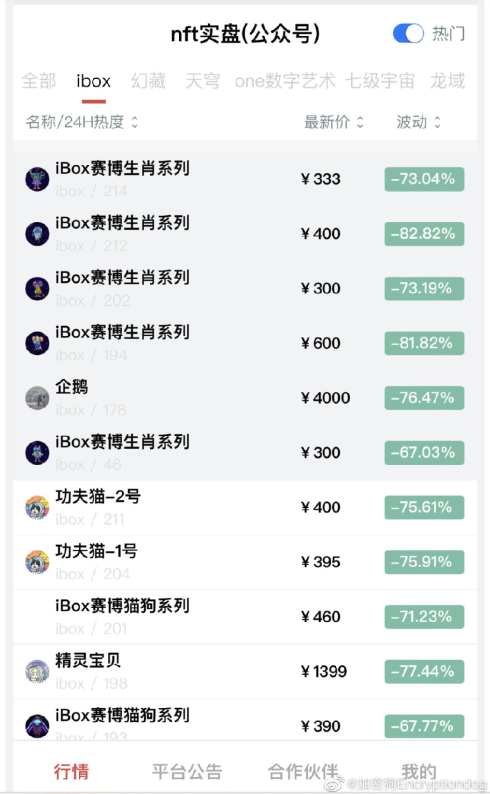The width and height of the screenshot is (490, 794).
Task: Open the iBox赛博猫狗系列 row priced ¥460
Action: click(x=245, y=617)
